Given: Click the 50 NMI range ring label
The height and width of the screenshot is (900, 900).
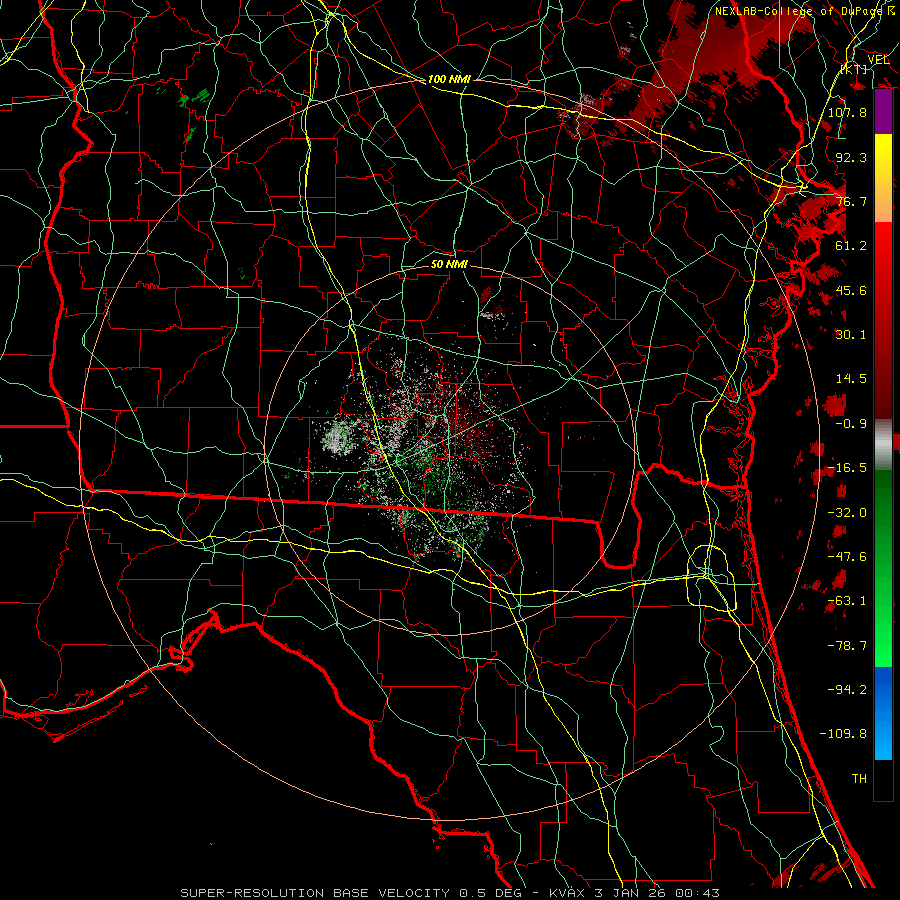Looking at the screenshot, I should 449,264.
